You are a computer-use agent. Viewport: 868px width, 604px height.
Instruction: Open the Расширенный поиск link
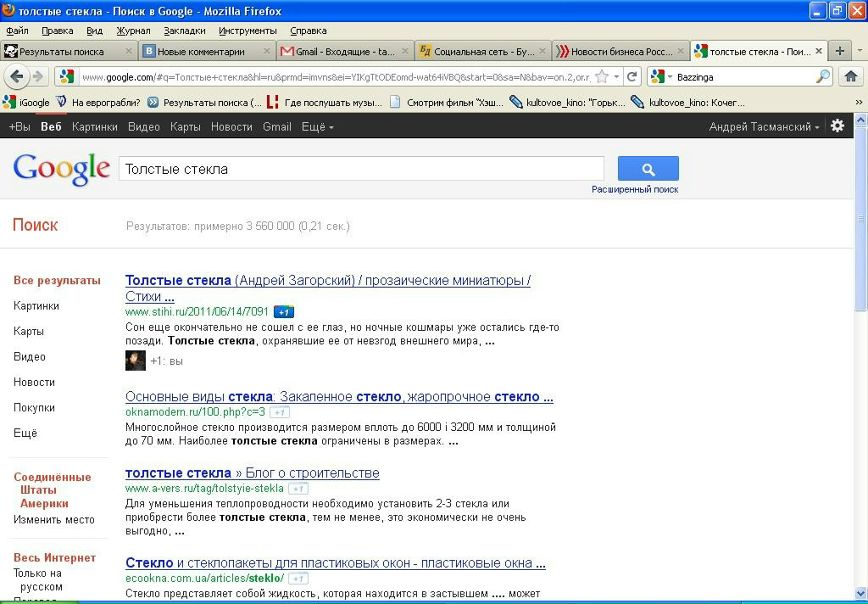point(634,189)
